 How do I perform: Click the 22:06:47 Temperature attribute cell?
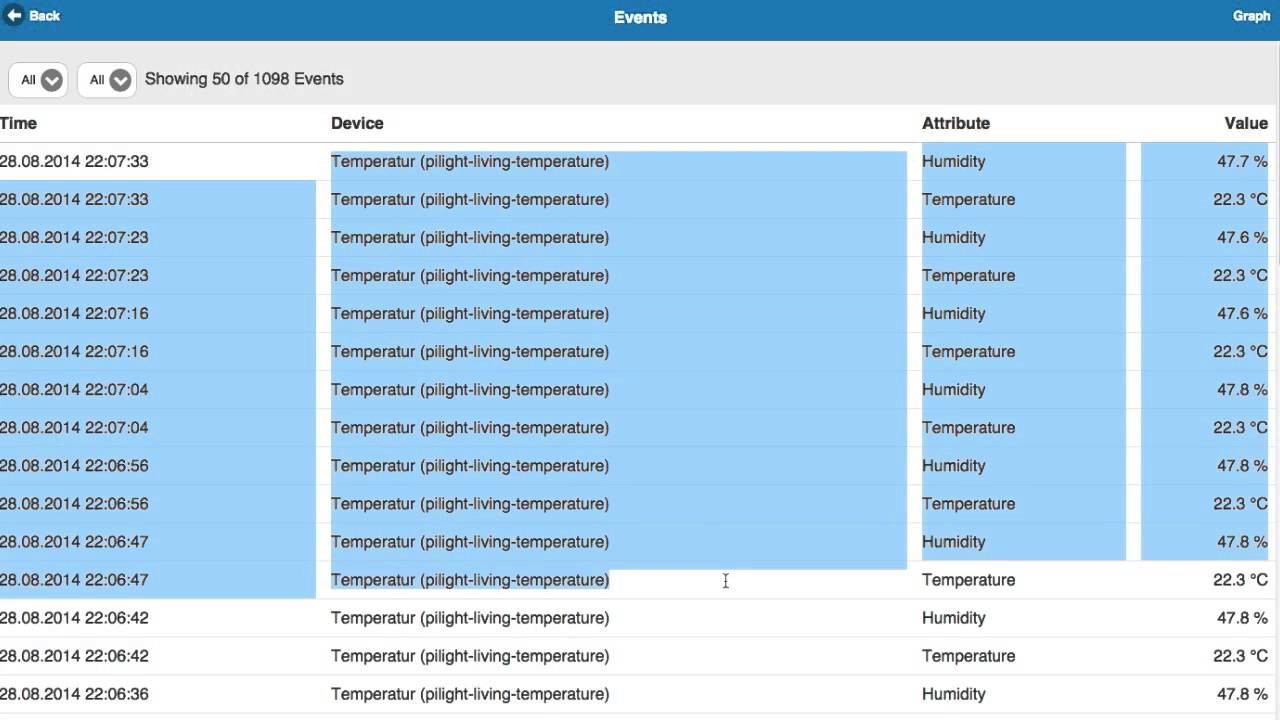pyautogui.click(x=968, y=580)
